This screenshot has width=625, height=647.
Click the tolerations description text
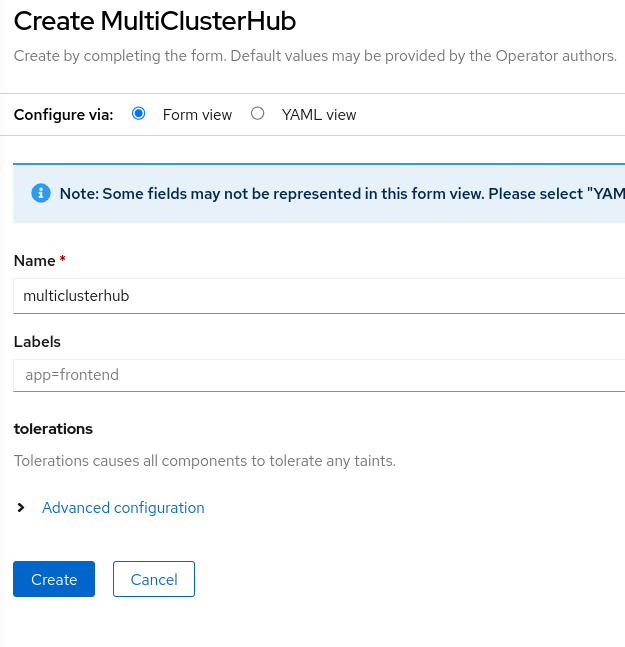pyautogui.click(x=205, y=461)
